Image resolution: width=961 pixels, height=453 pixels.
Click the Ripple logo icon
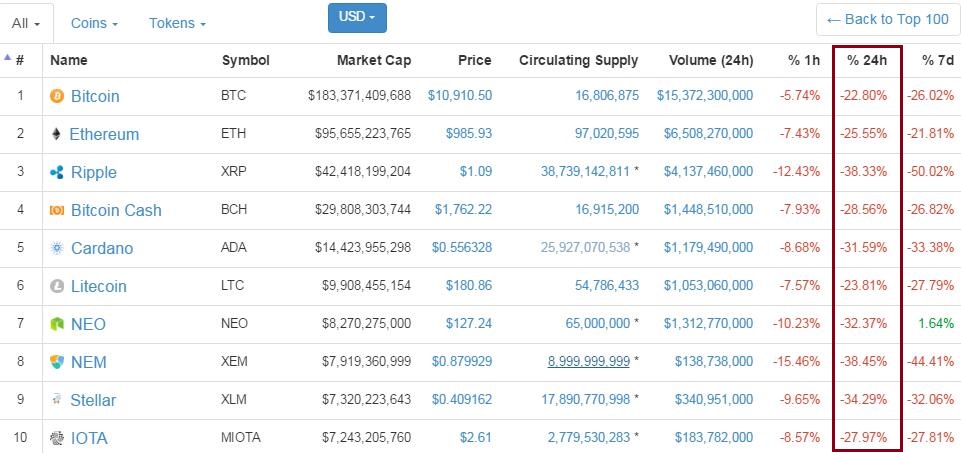[57, 173]
